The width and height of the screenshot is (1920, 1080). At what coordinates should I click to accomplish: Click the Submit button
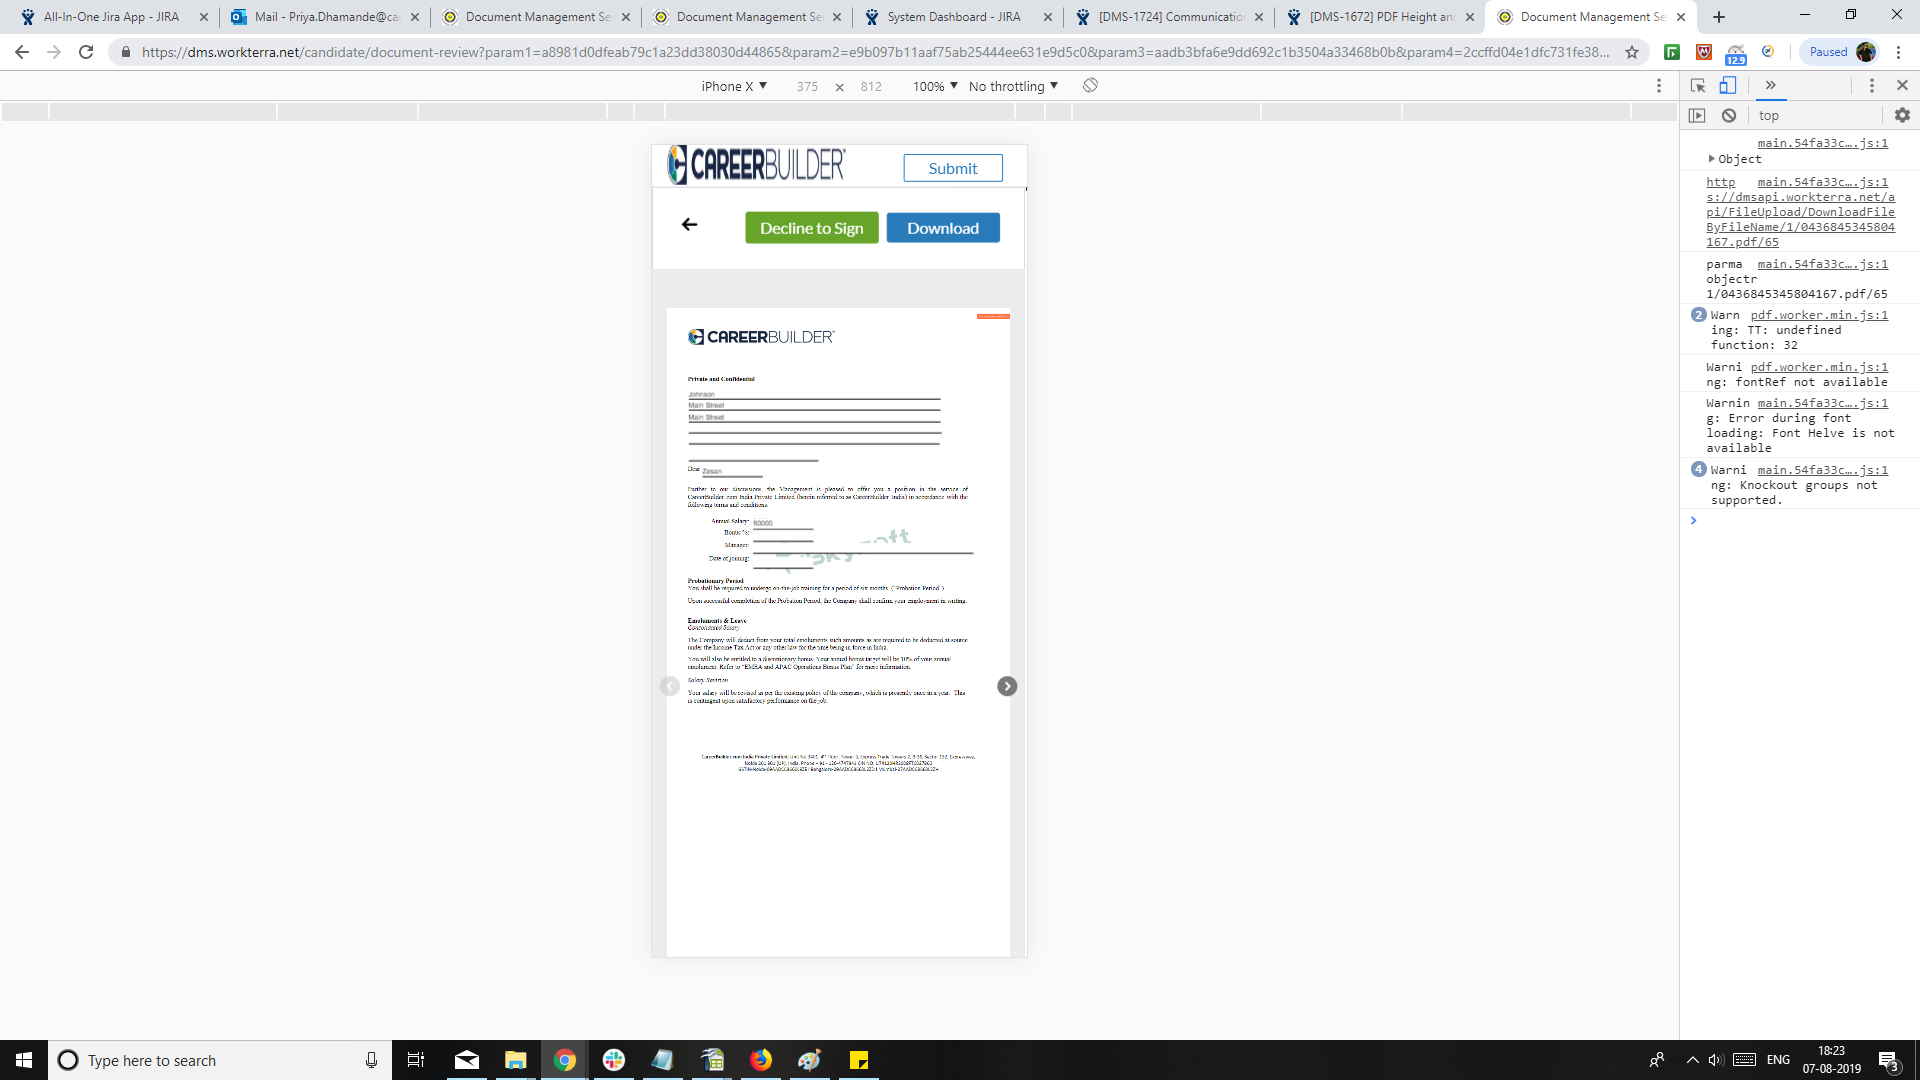pos(952,168)
